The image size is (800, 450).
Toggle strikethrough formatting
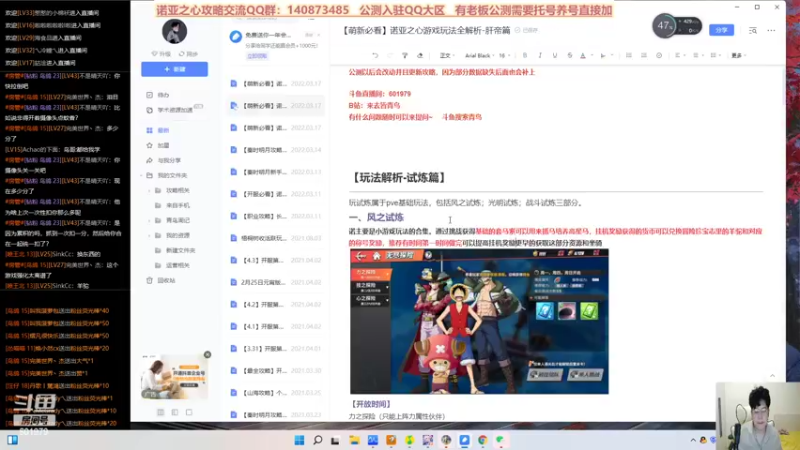(569, 55)
